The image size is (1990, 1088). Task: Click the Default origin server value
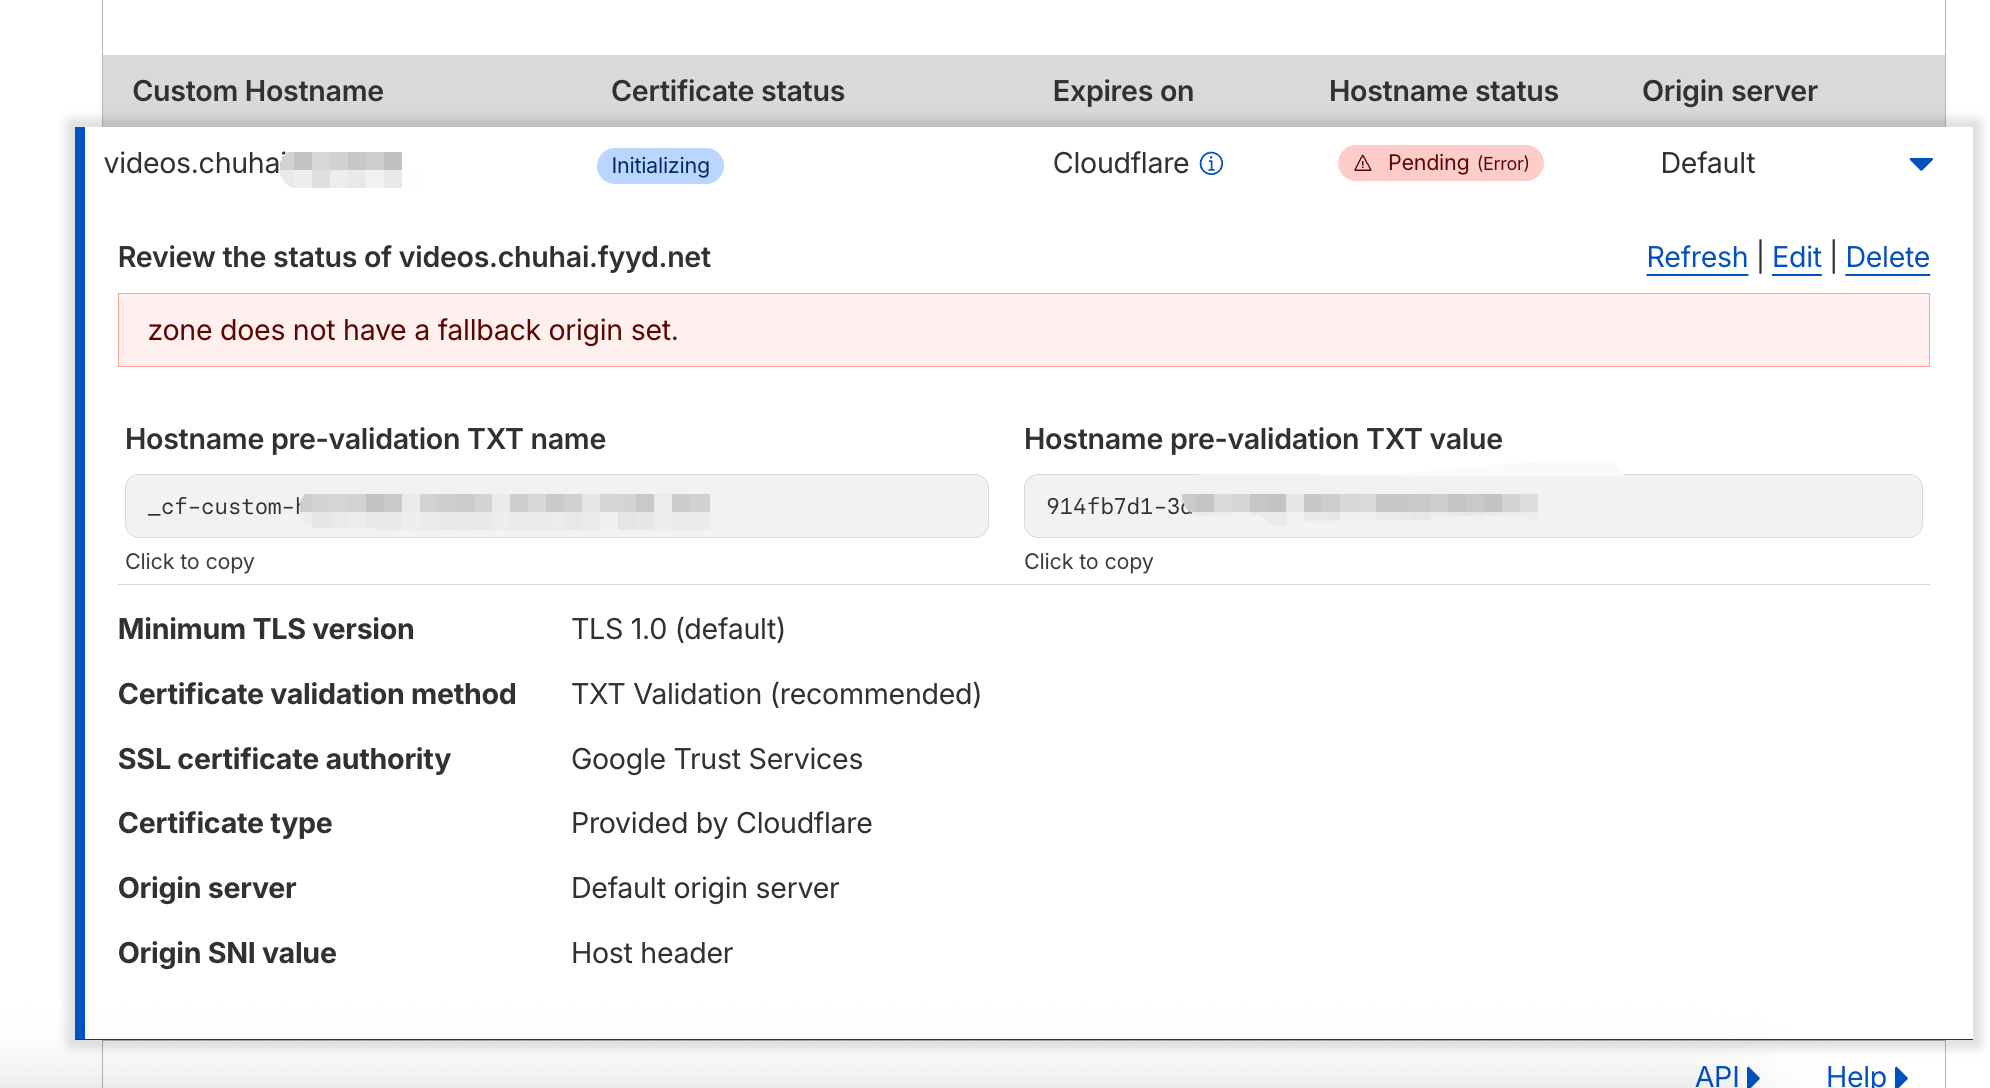pos(705,888)
